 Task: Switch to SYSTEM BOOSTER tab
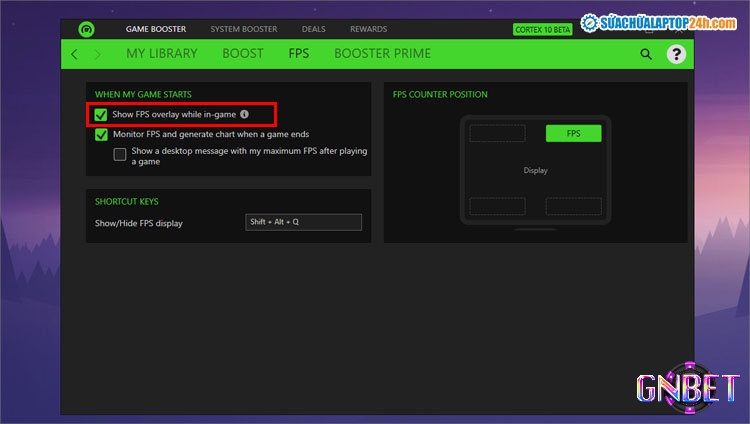point(244,29)
